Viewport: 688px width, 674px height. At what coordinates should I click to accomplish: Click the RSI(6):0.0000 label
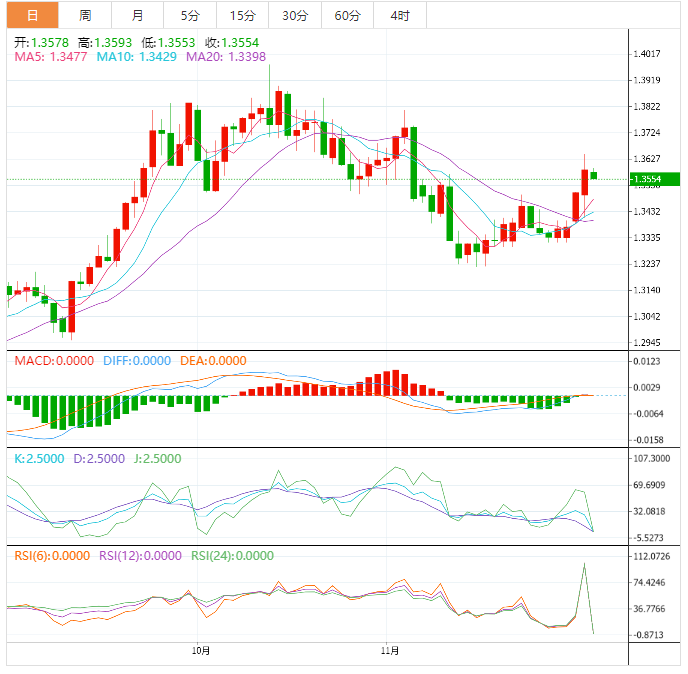[x=52, y=556]
